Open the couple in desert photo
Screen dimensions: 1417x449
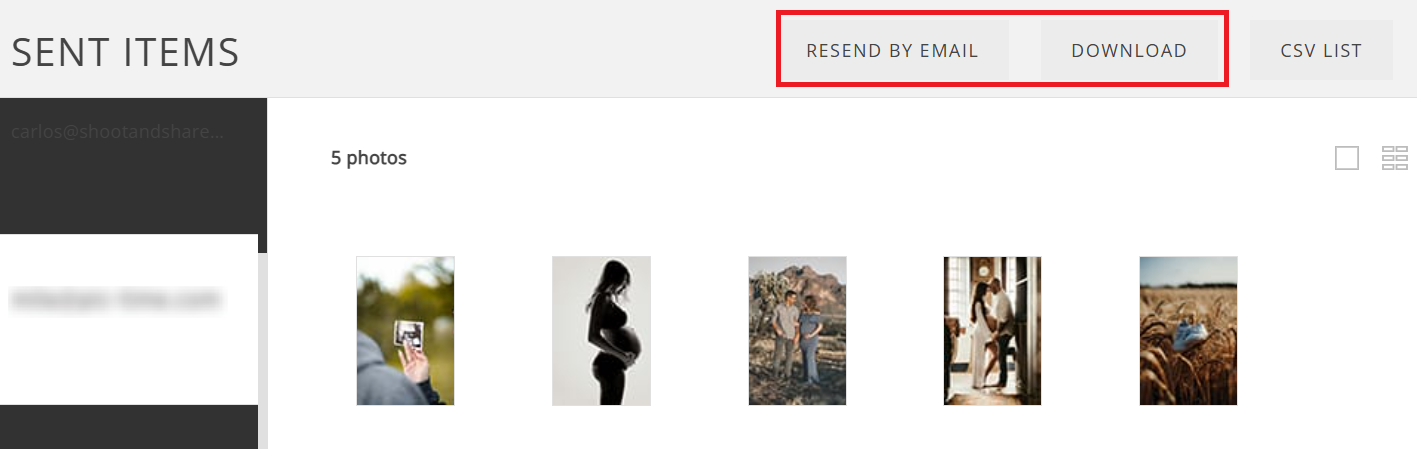pyautogui.click(x=797, y=331)
